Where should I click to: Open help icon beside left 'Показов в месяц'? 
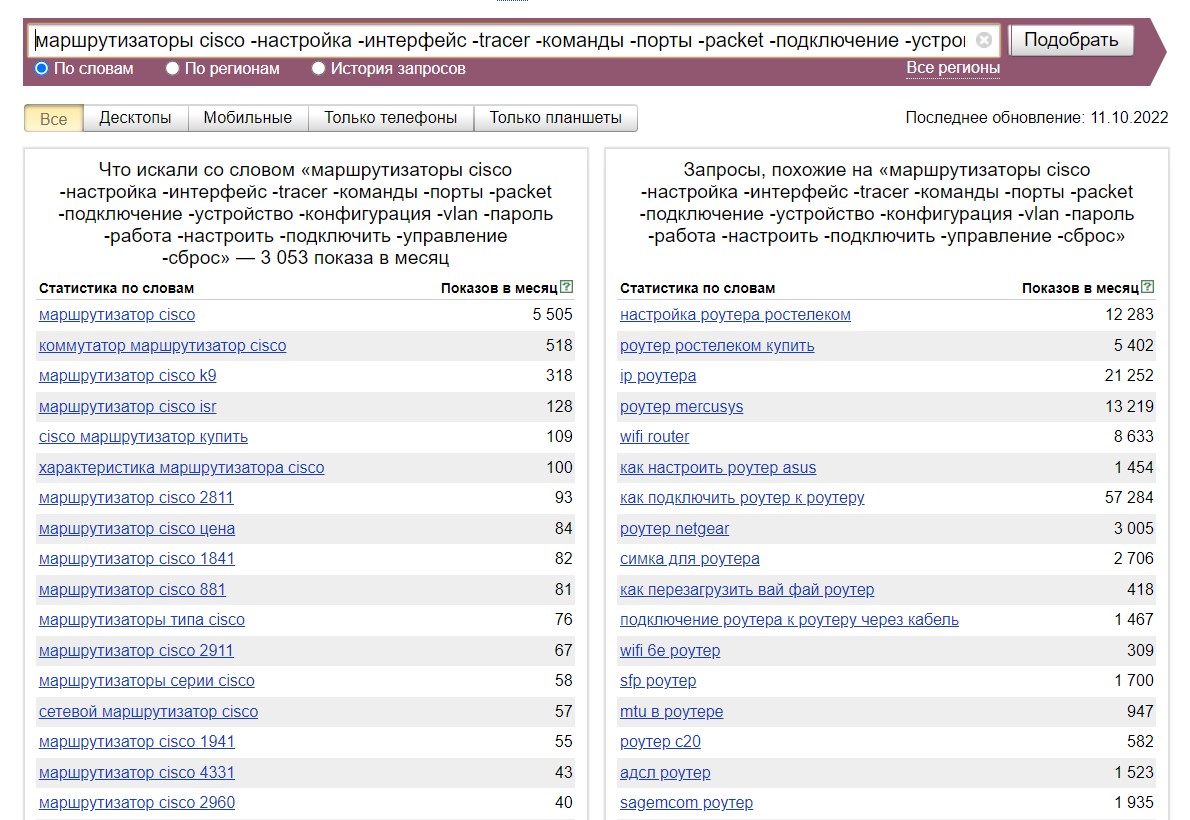[x=567, y=287]
